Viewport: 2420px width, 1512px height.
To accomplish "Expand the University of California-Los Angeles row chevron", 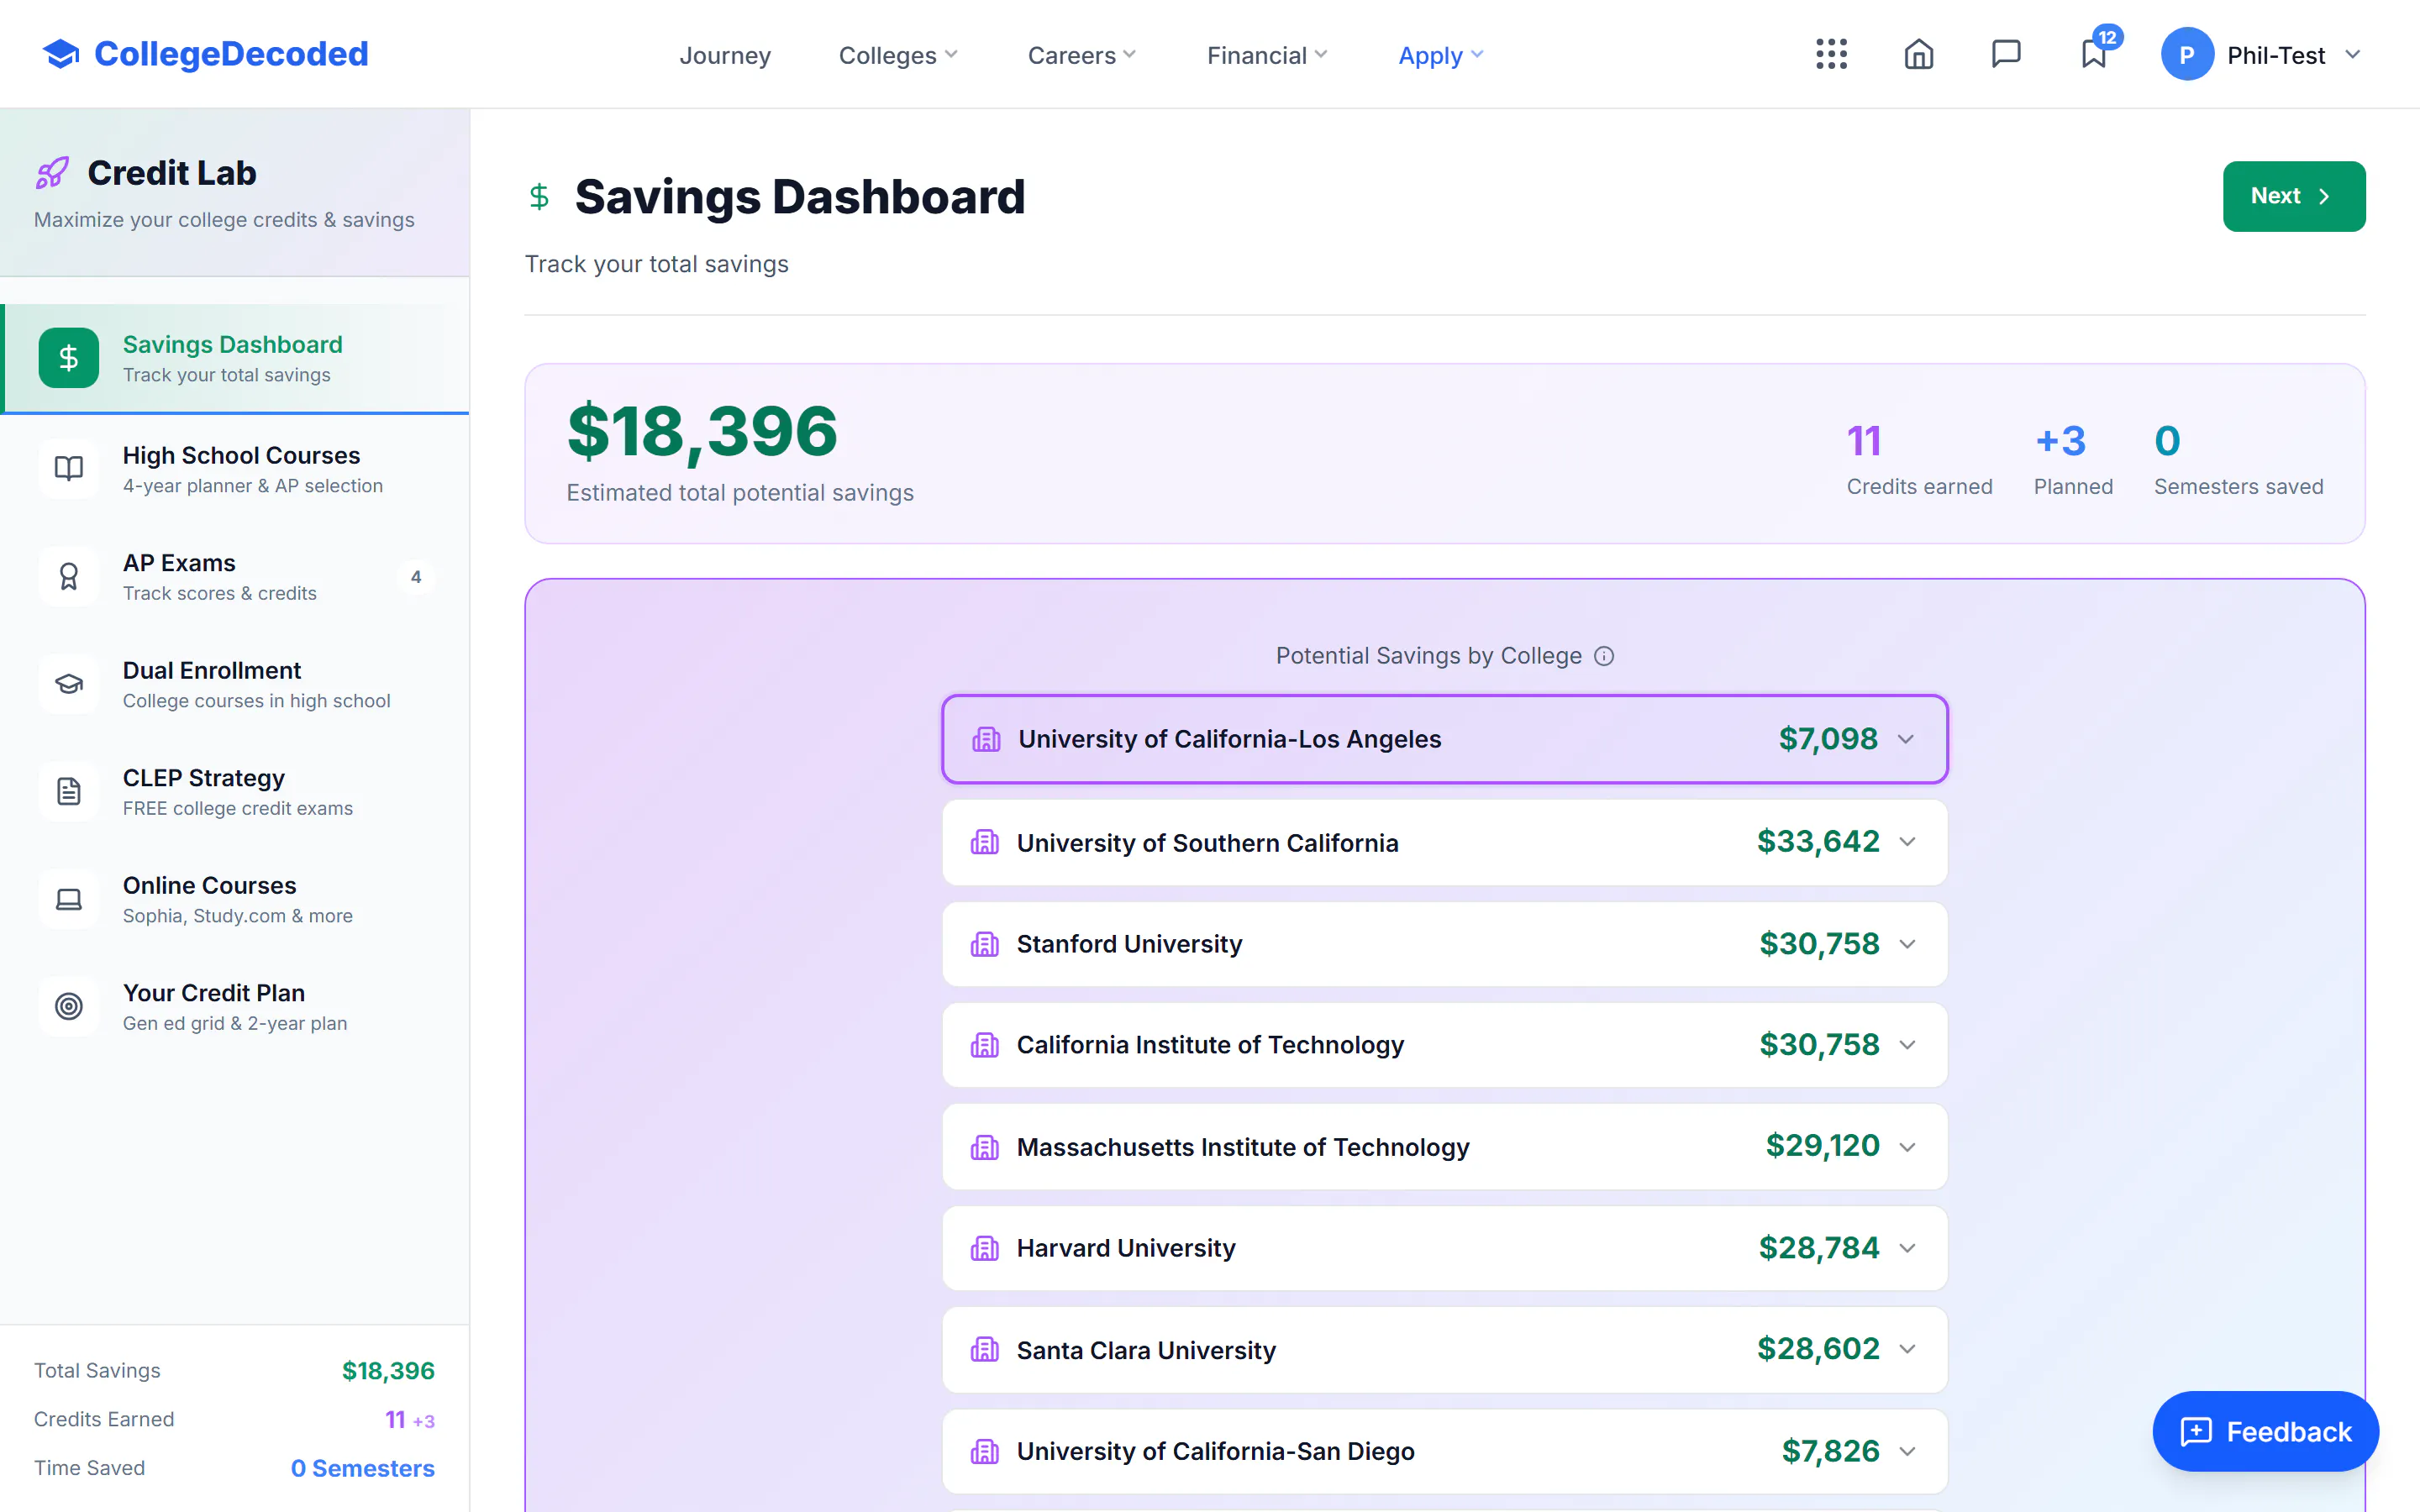I will [x=1906, y=739].
